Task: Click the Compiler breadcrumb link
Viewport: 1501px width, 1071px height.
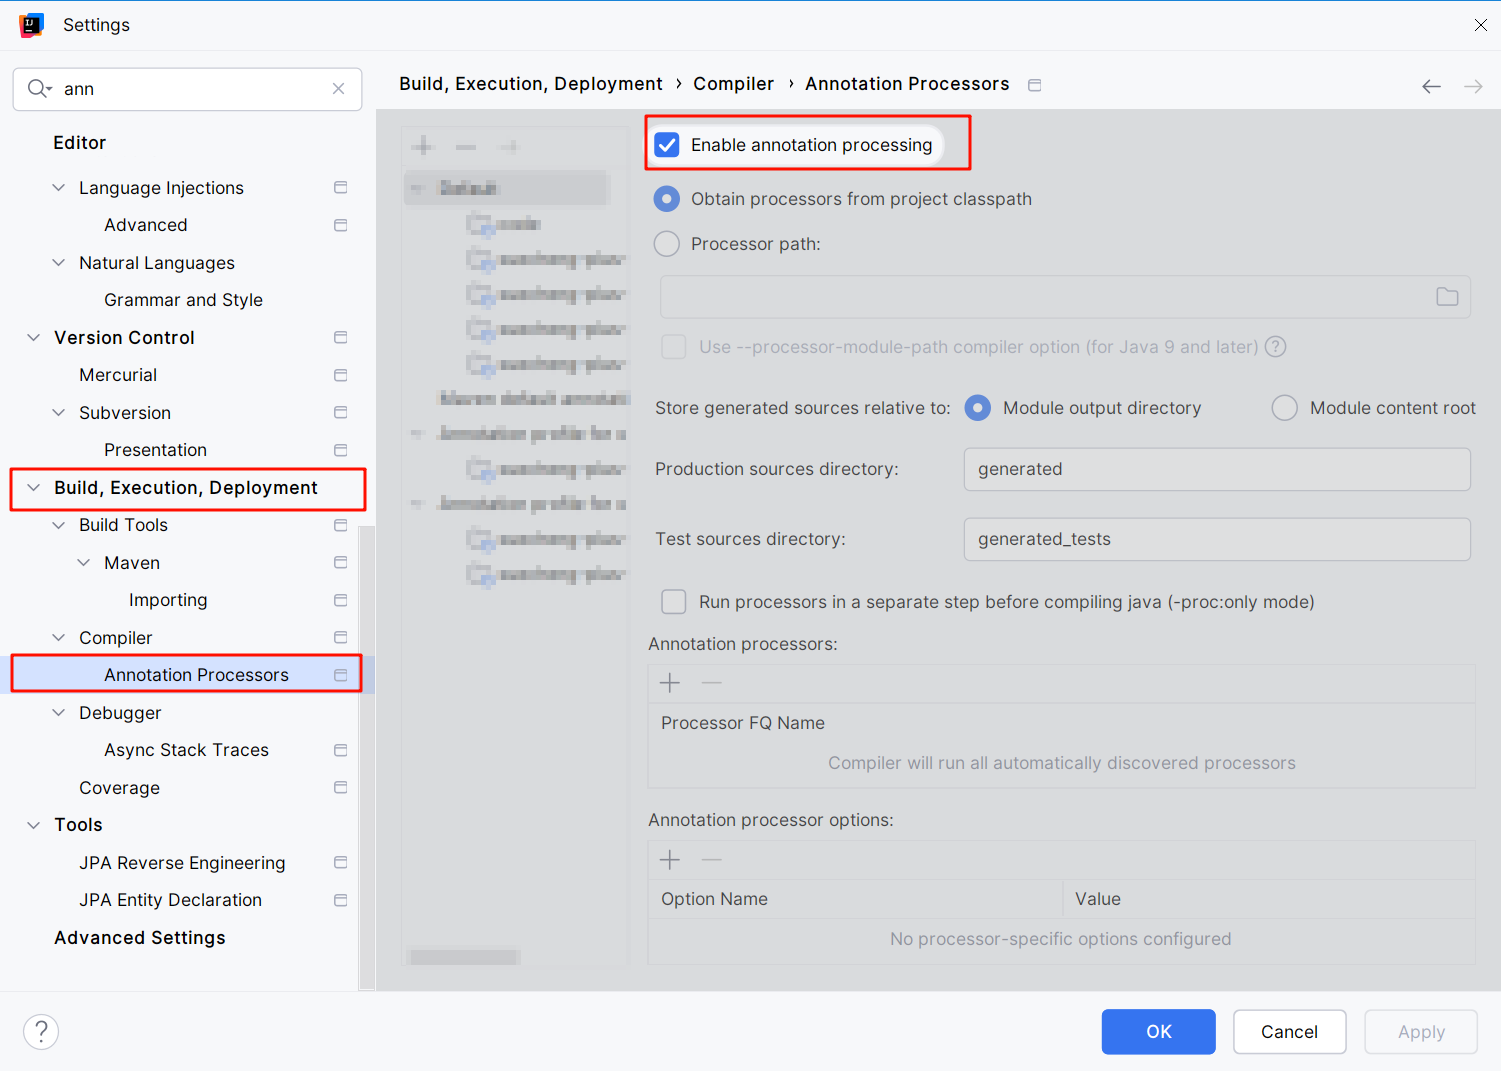Action: [x=733, y=84]
